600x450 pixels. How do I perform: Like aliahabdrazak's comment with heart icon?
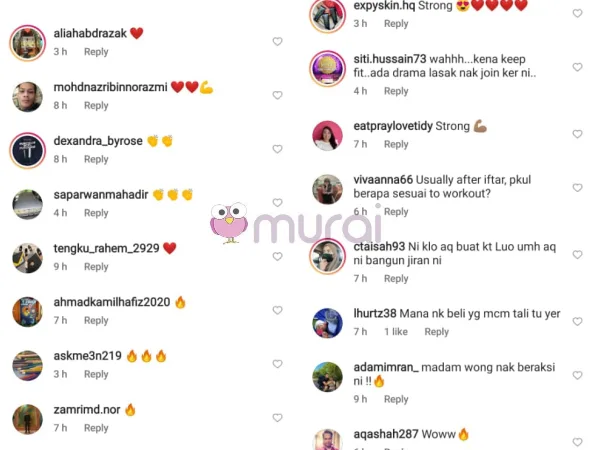click(277, 41)
